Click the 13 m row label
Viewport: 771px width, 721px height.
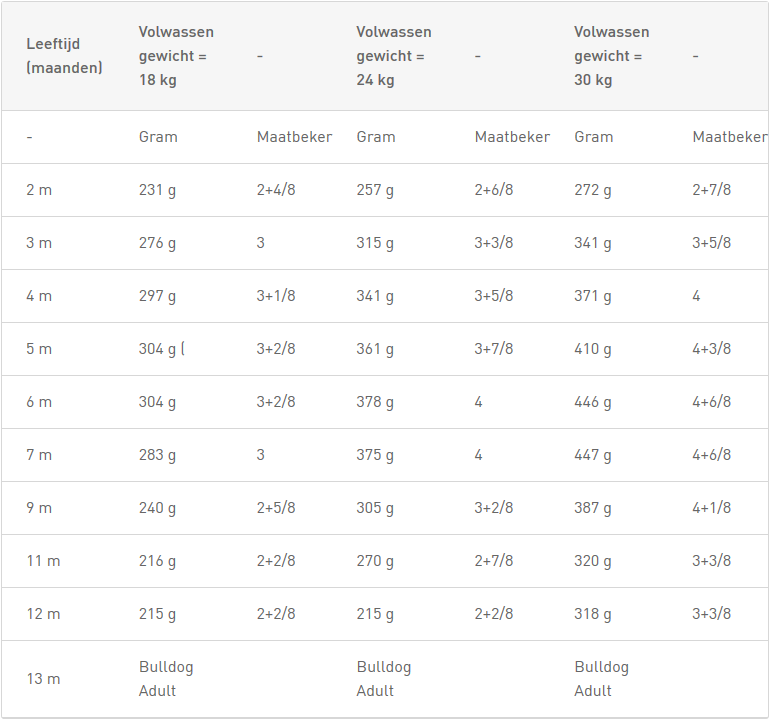43,679
